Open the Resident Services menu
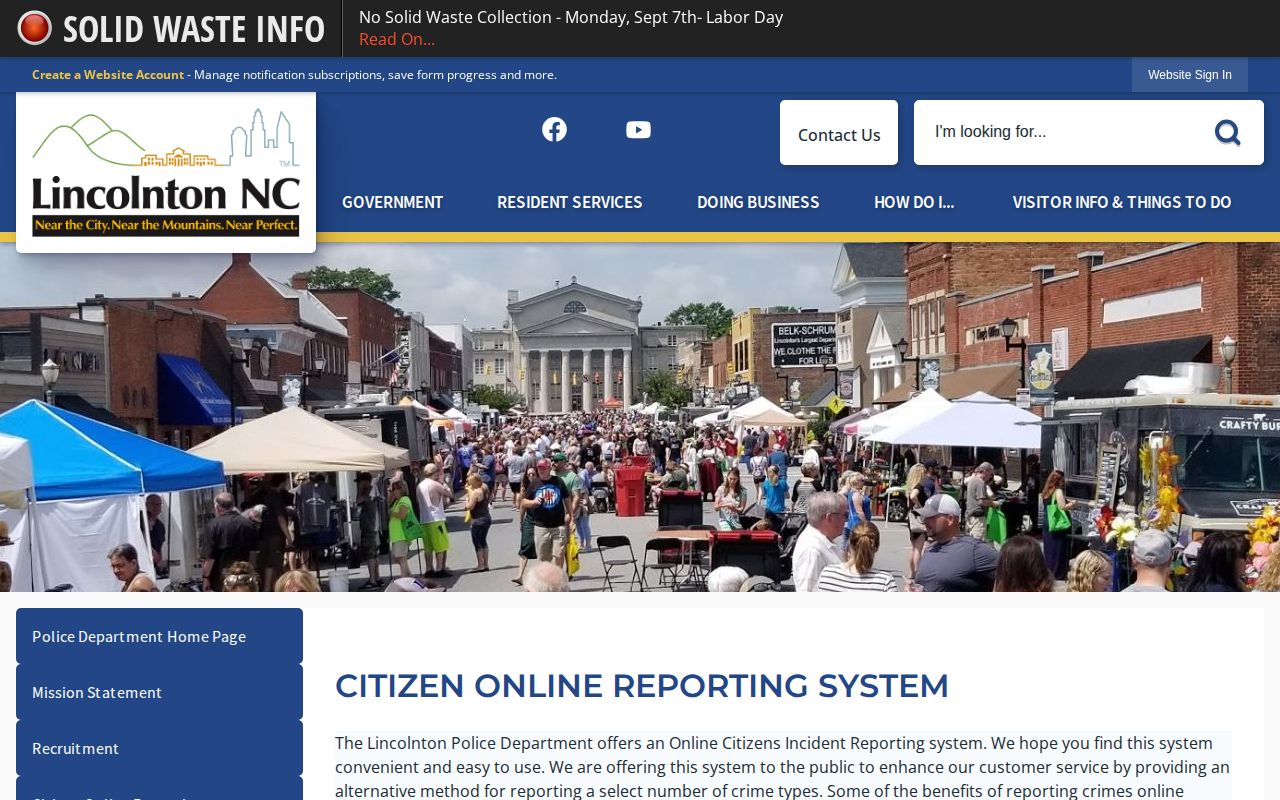Image resolution: width=1280 pixels, height=800 pixels. click(570, 202)
